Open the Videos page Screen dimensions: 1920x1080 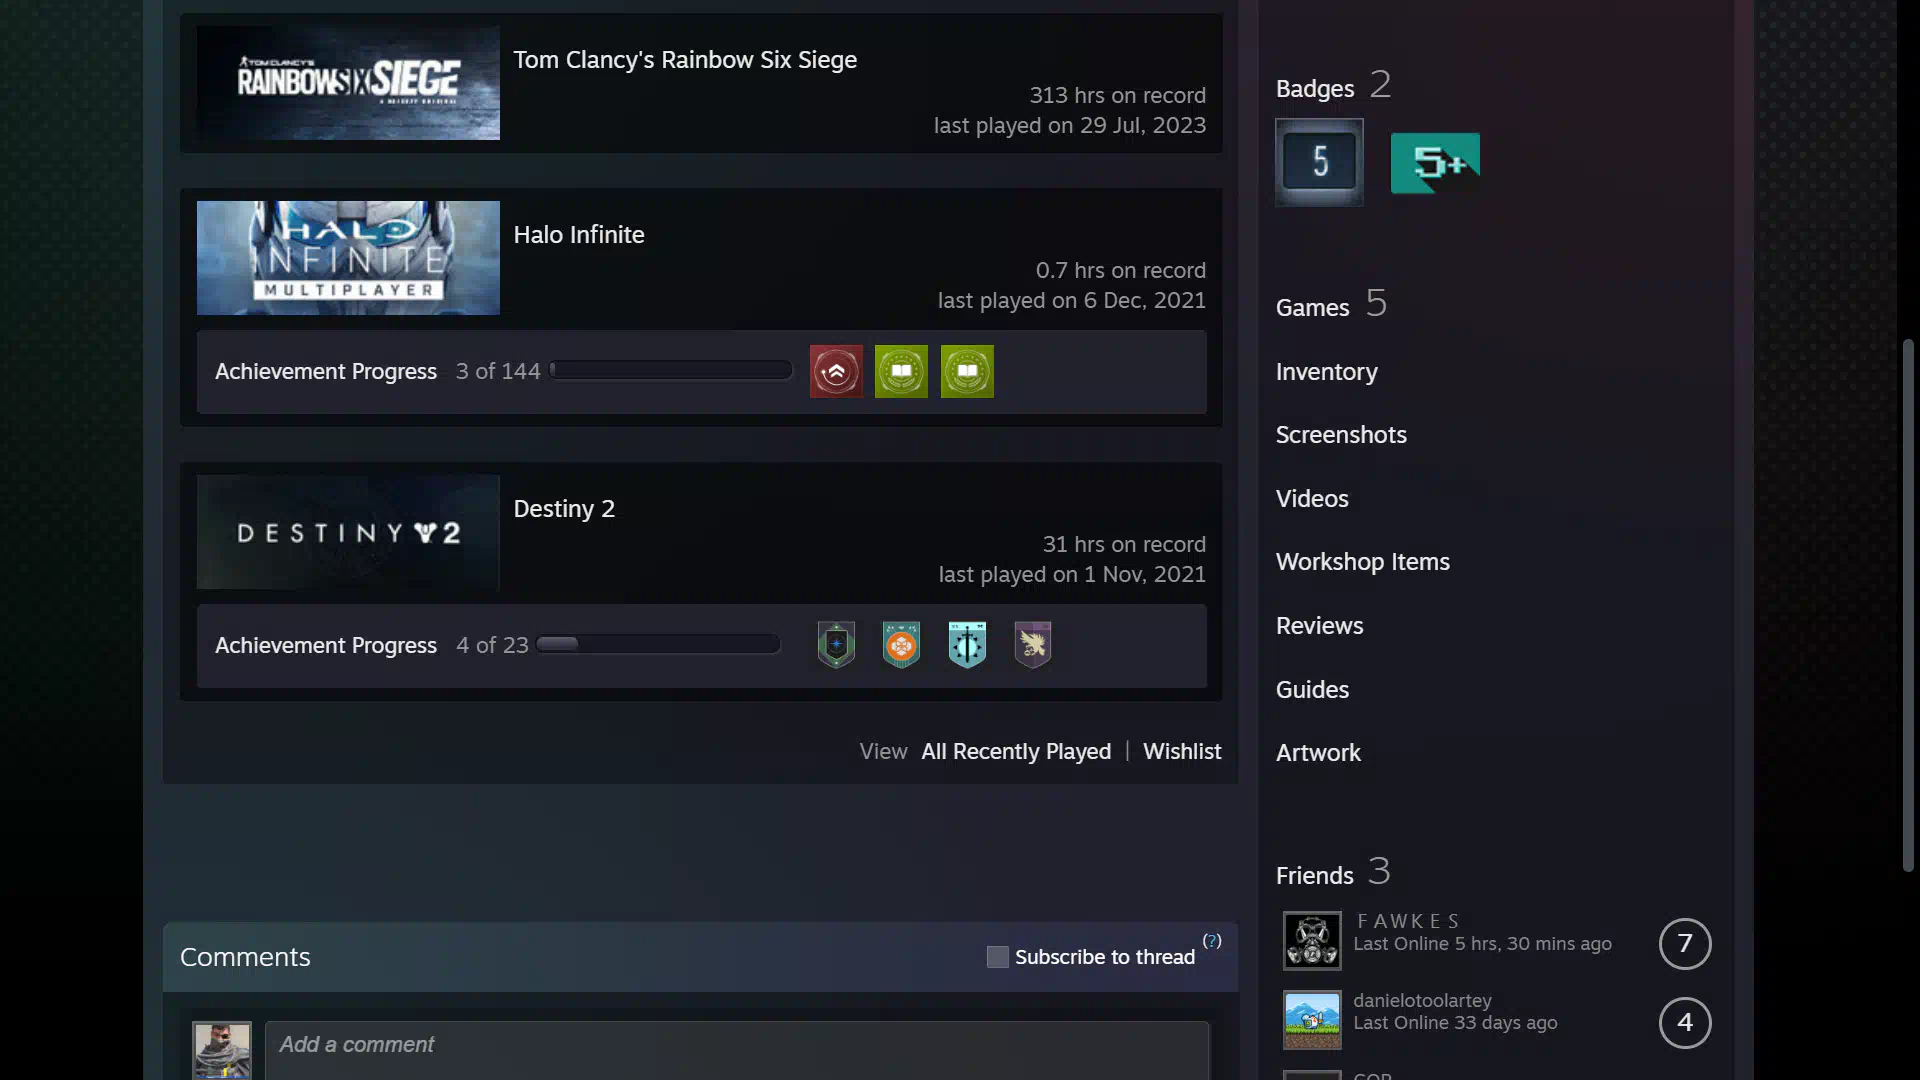pyautogui.click(x=1312, y=499)
